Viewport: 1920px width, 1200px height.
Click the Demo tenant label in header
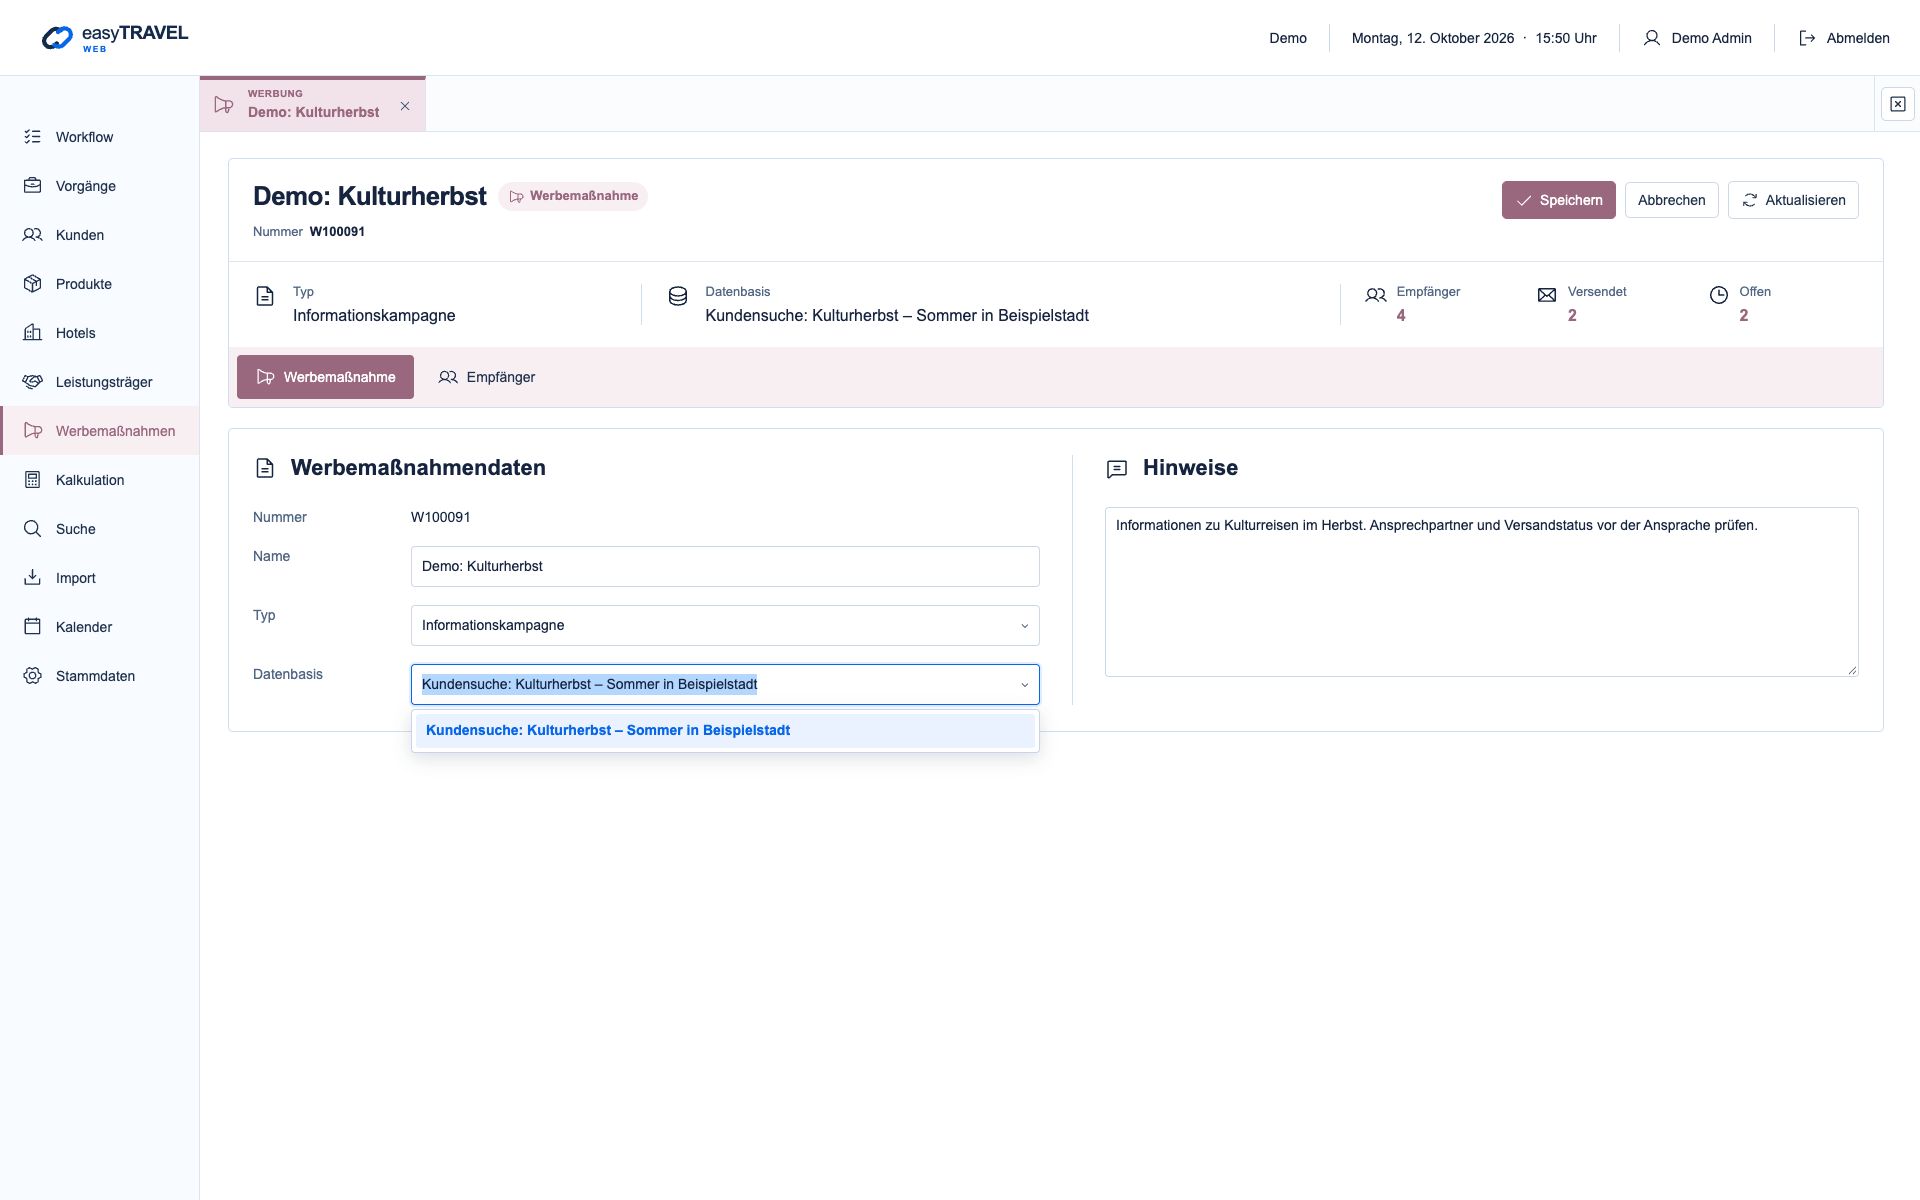pos(1288,38)
